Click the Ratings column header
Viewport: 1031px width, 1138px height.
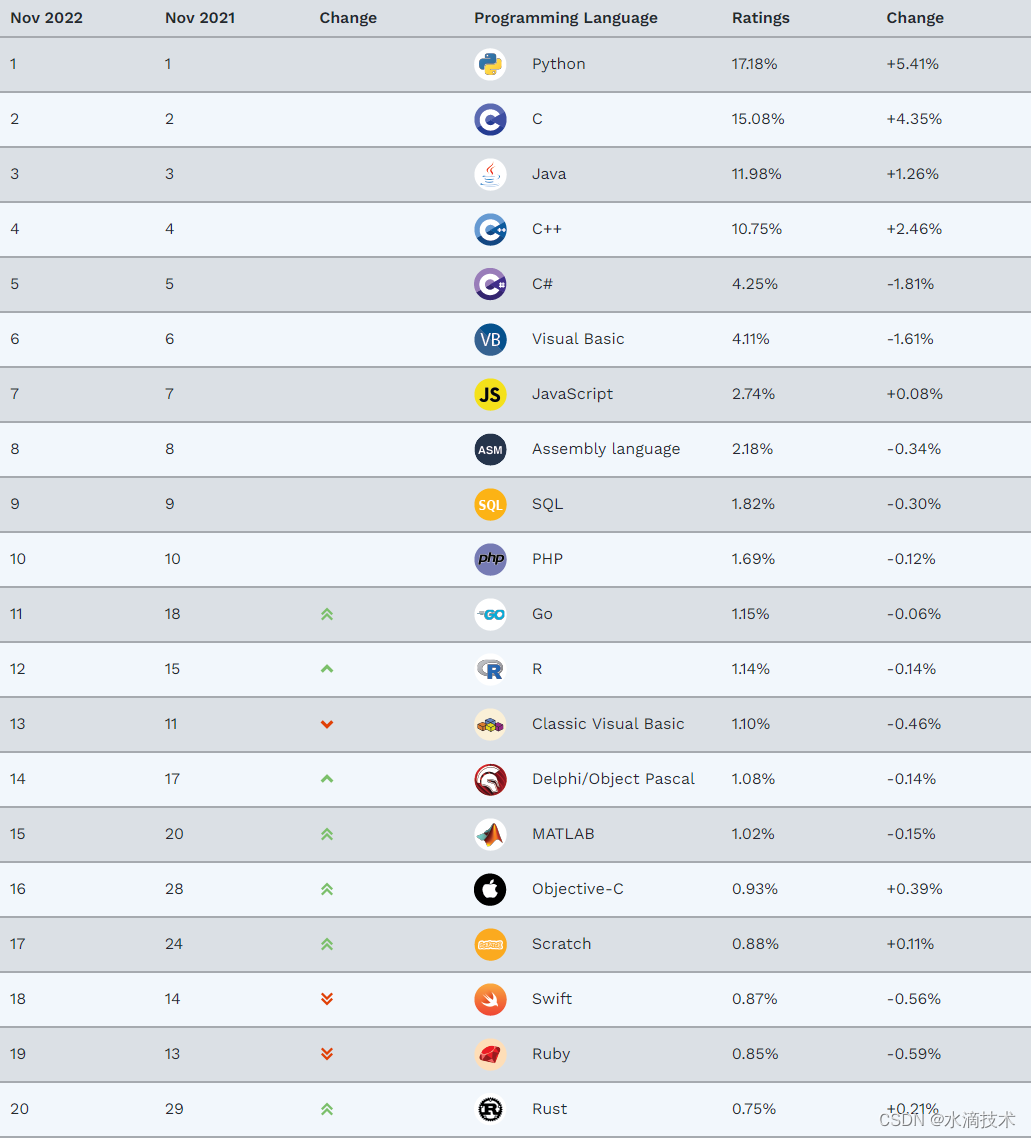(760, 18)
